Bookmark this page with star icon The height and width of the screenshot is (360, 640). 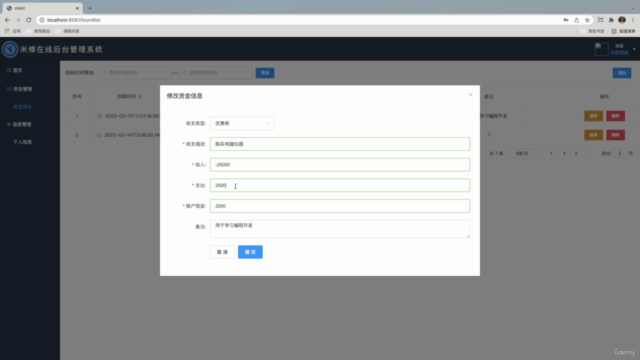pyautogui.click(x=587, y=20)
